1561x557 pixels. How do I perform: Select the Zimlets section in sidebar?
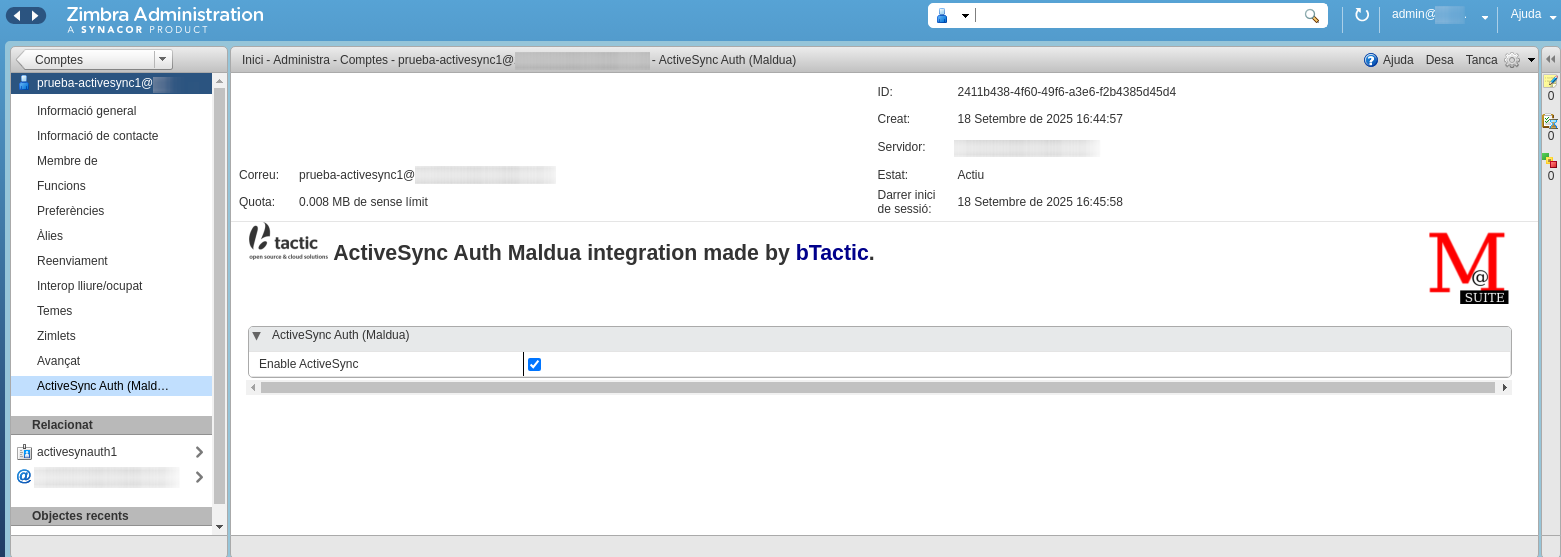(56, 336)
